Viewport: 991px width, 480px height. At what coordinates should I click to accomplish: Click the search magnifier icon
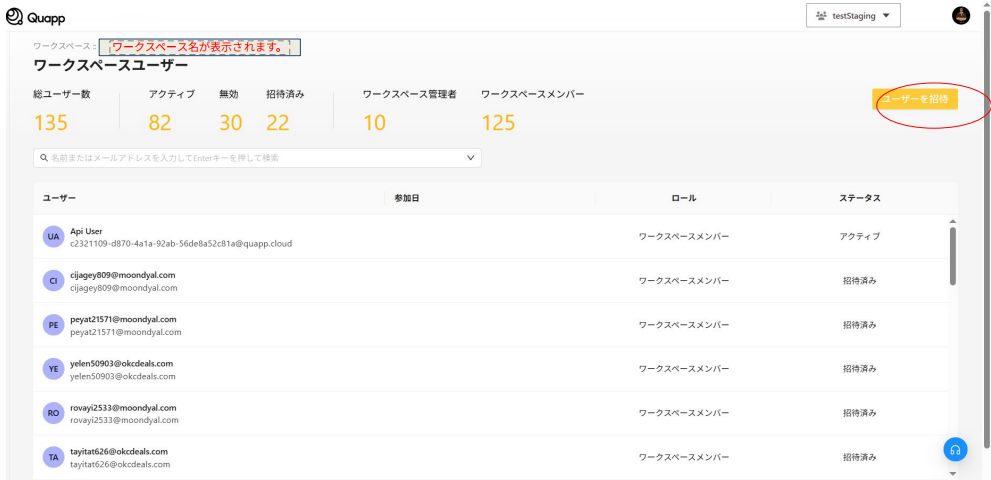(x=44, y=158)
